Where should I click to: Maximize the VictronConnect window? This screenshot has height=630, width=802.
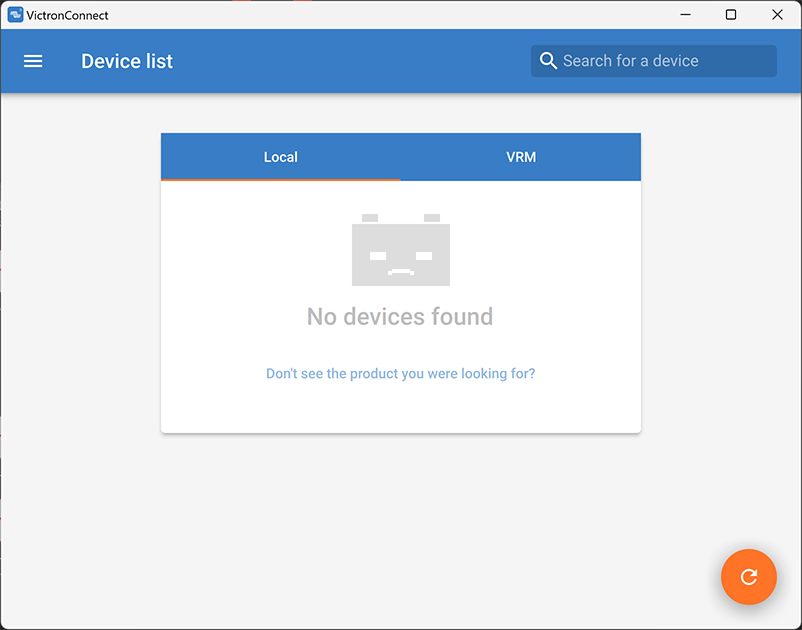click(x=731, y=15)
